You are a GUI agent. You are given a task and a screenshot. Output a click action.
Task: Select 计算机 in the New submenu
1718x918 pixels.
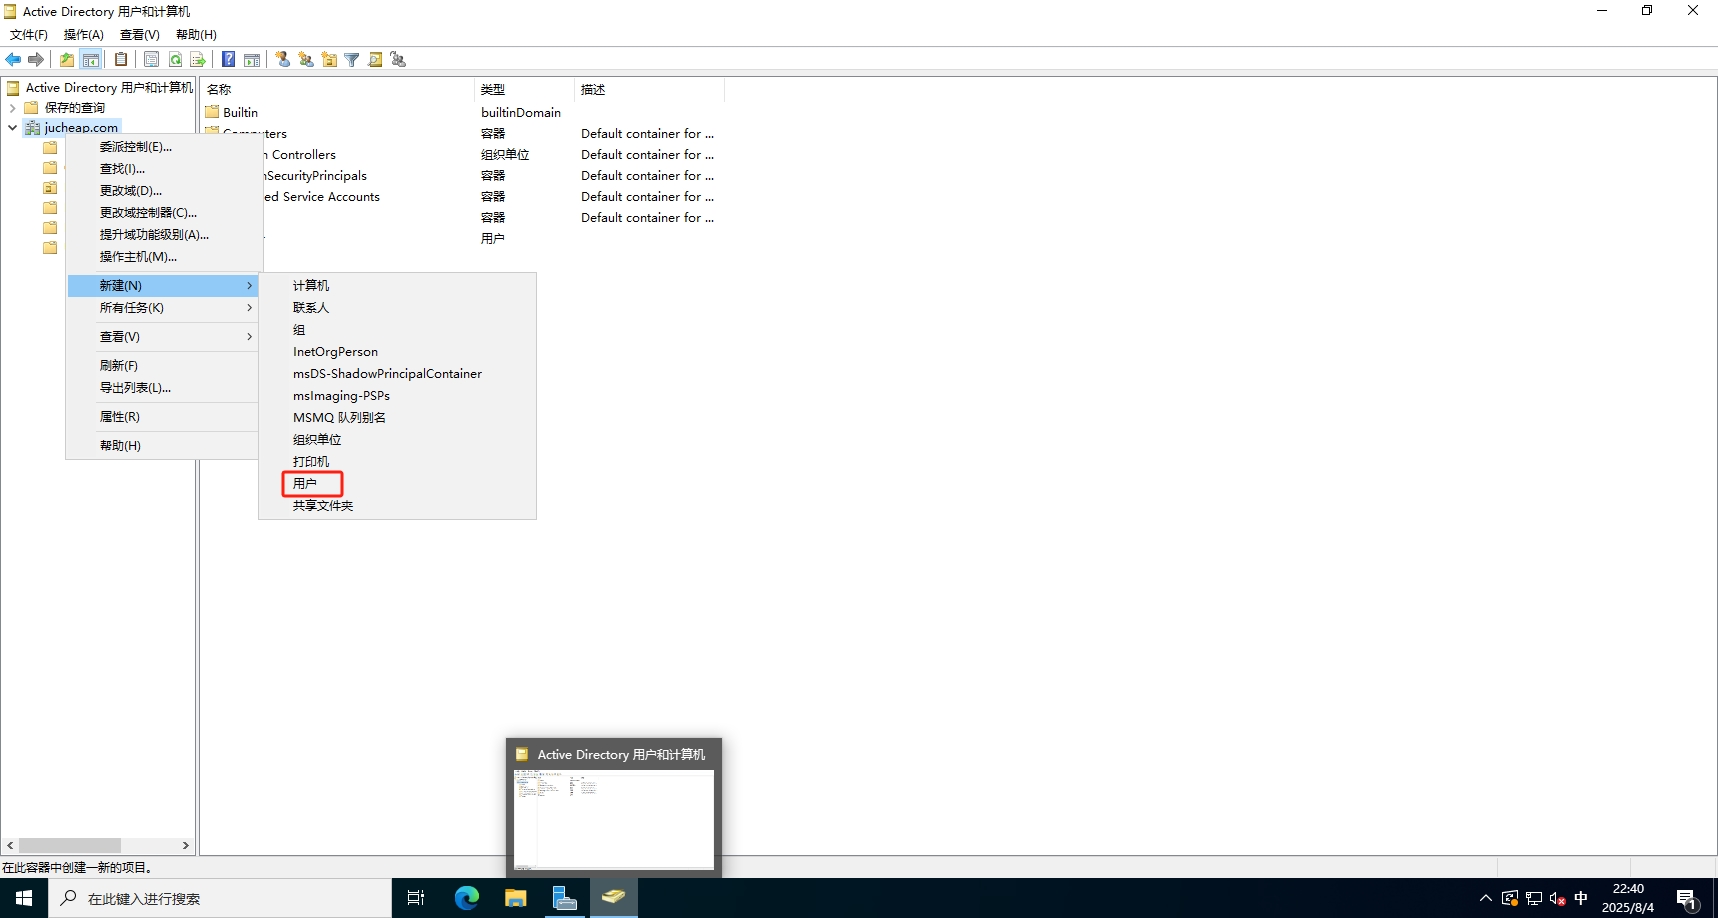coord(397,286)
